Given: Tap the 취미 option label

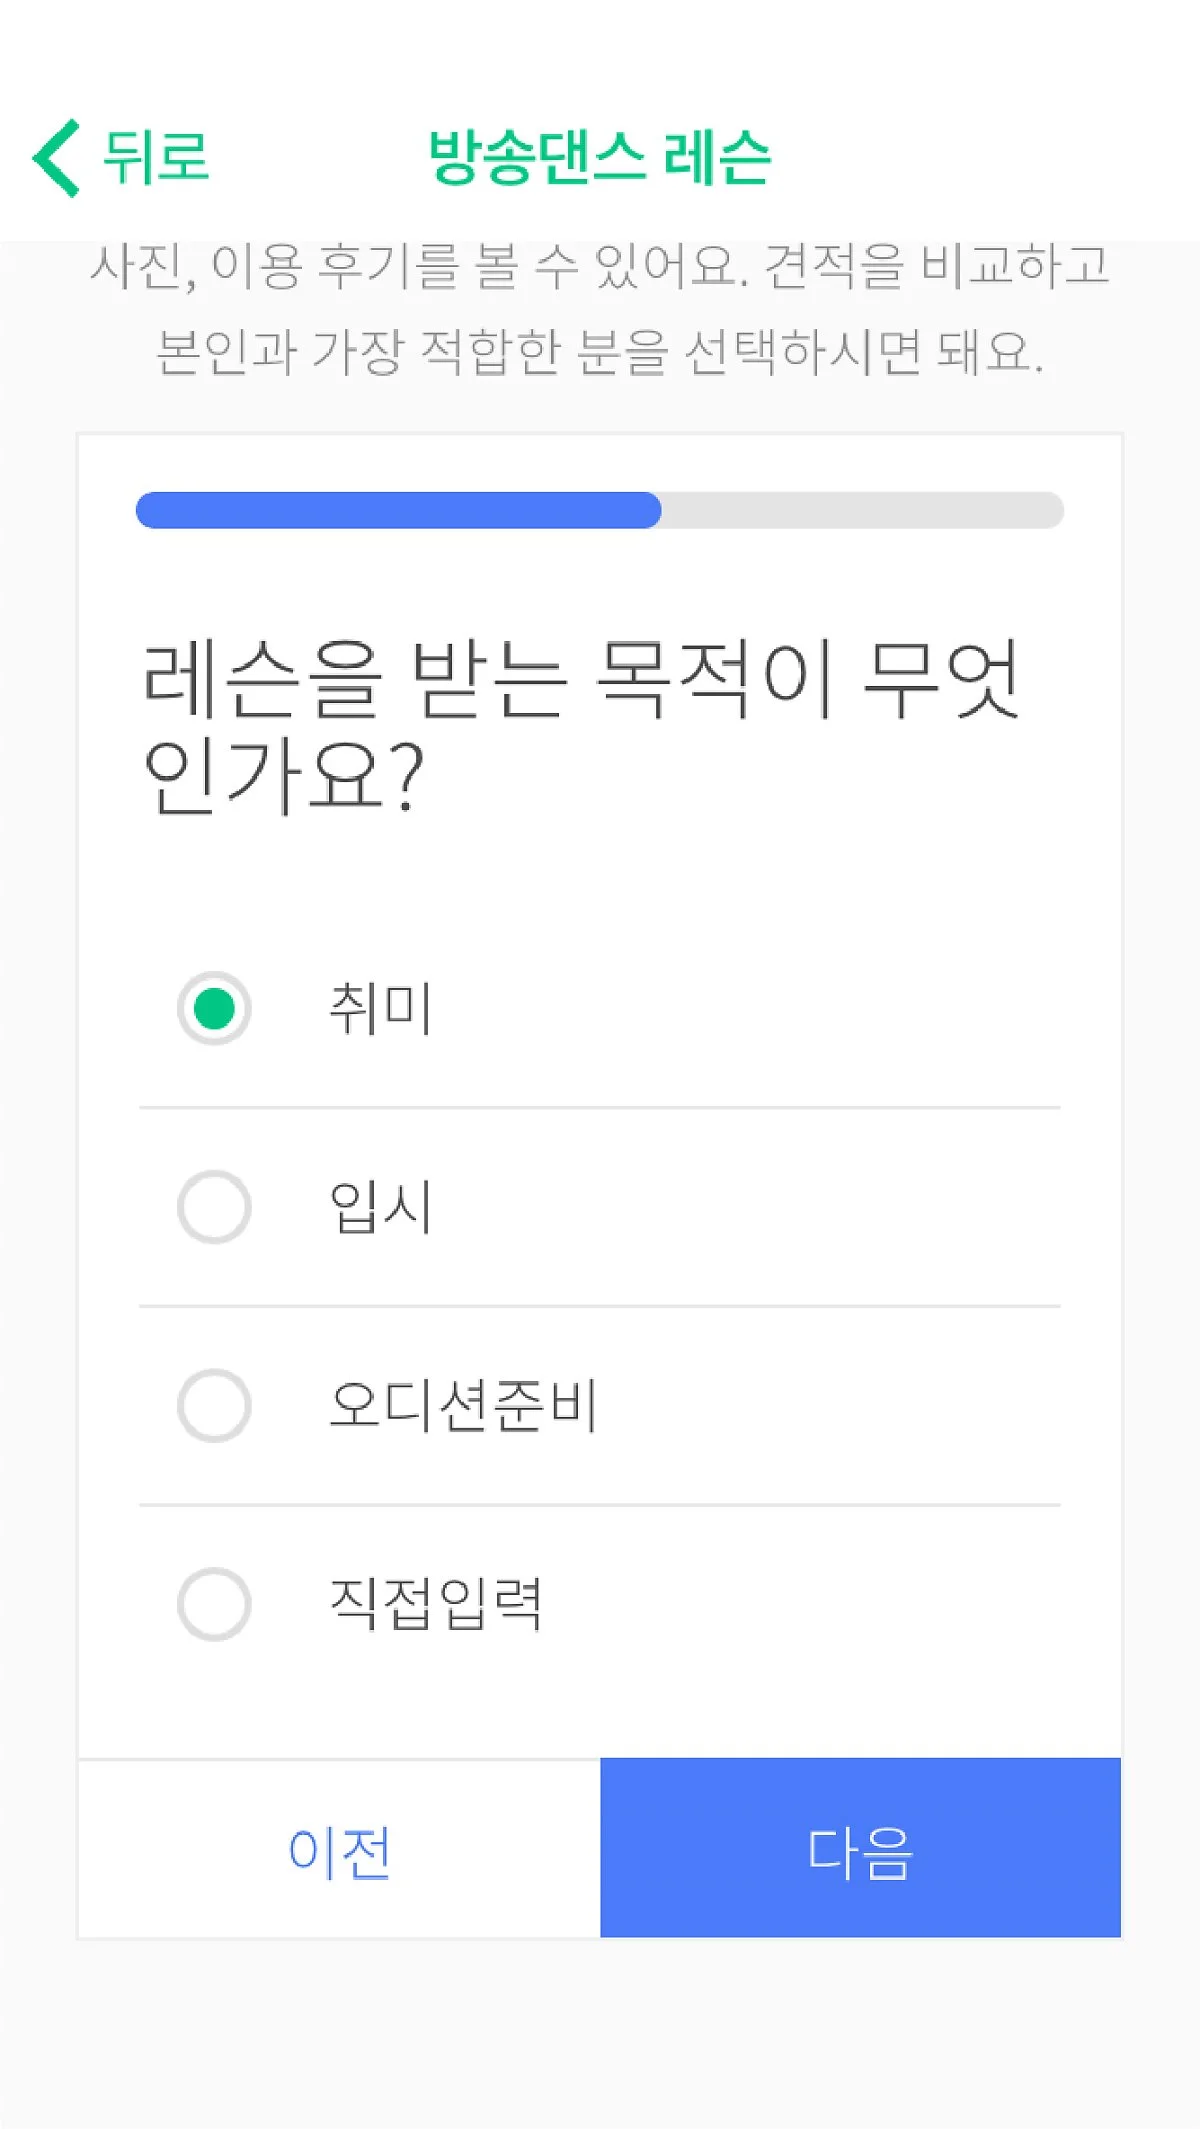Looking at the screenshot, I should click(381, 1008).
